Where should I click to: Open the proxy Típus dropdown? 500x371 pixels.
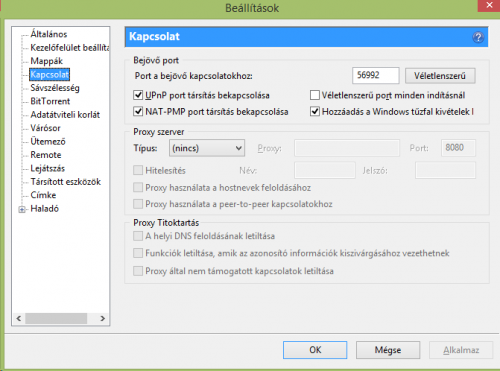pos(207,148)
